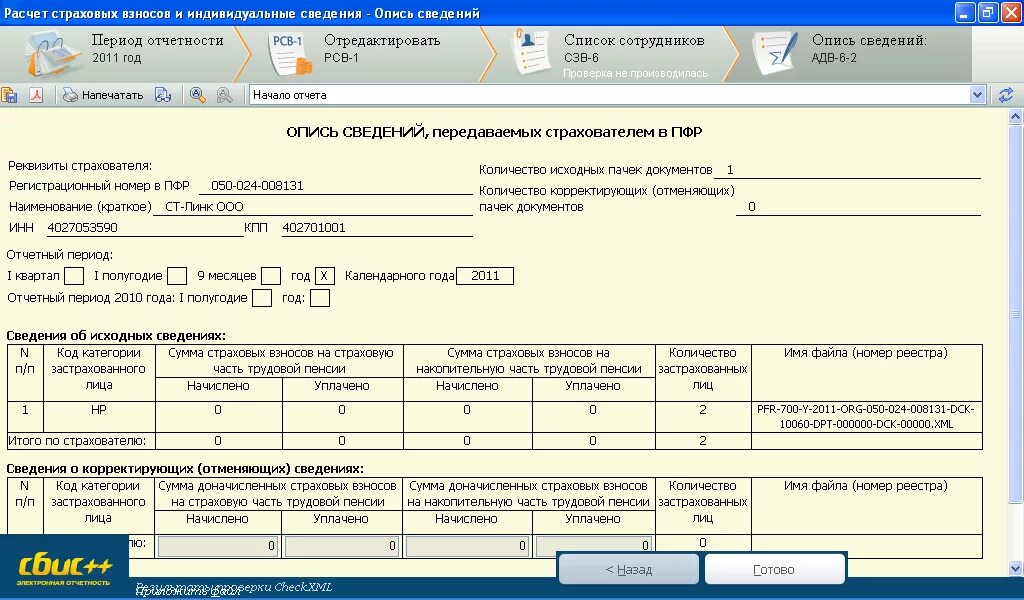Viewport: 1024px width, 600px height.
Task: Toggle the год checkbox marked X
Action: (325, 276)
